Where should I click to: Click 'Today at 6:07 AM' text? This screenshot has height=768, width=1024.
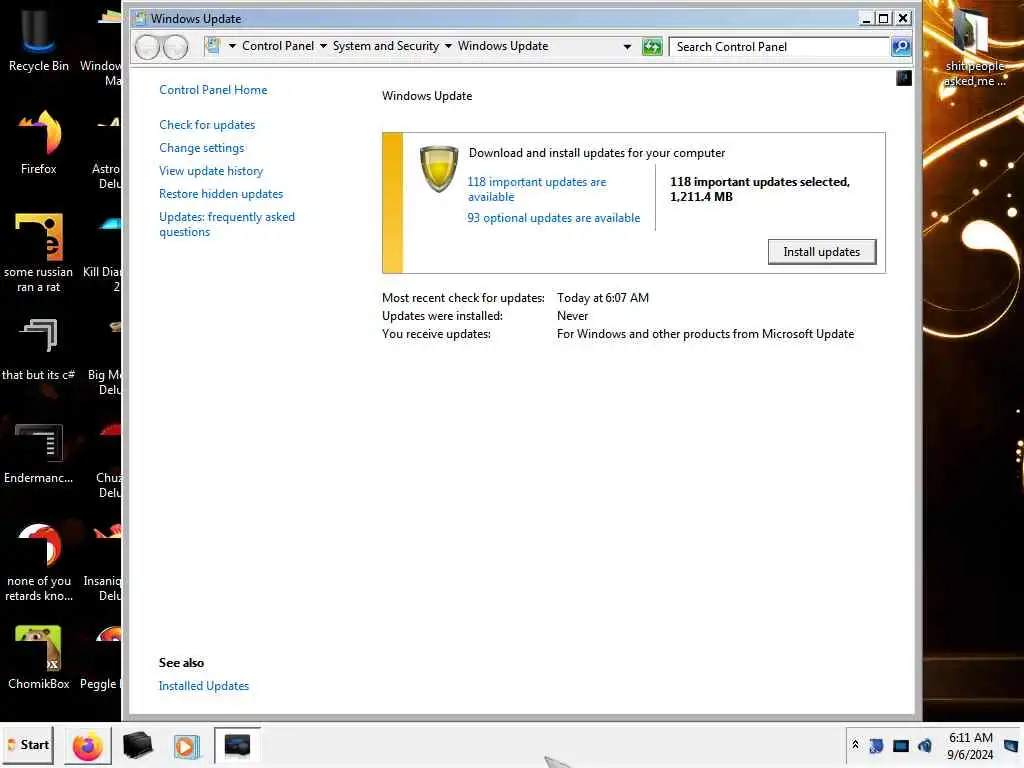click(x=603, y=298)
